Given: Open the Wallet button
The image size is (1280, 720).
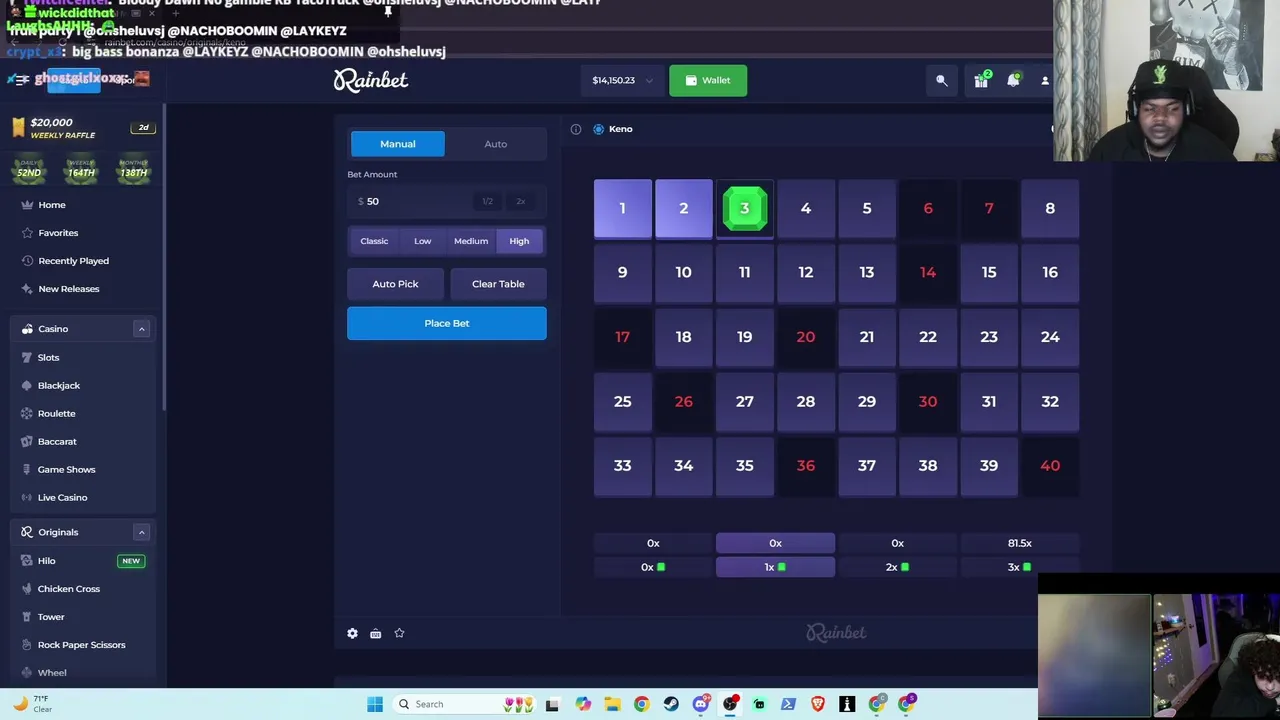Looking at the screenshot, I should pos(708,80).
